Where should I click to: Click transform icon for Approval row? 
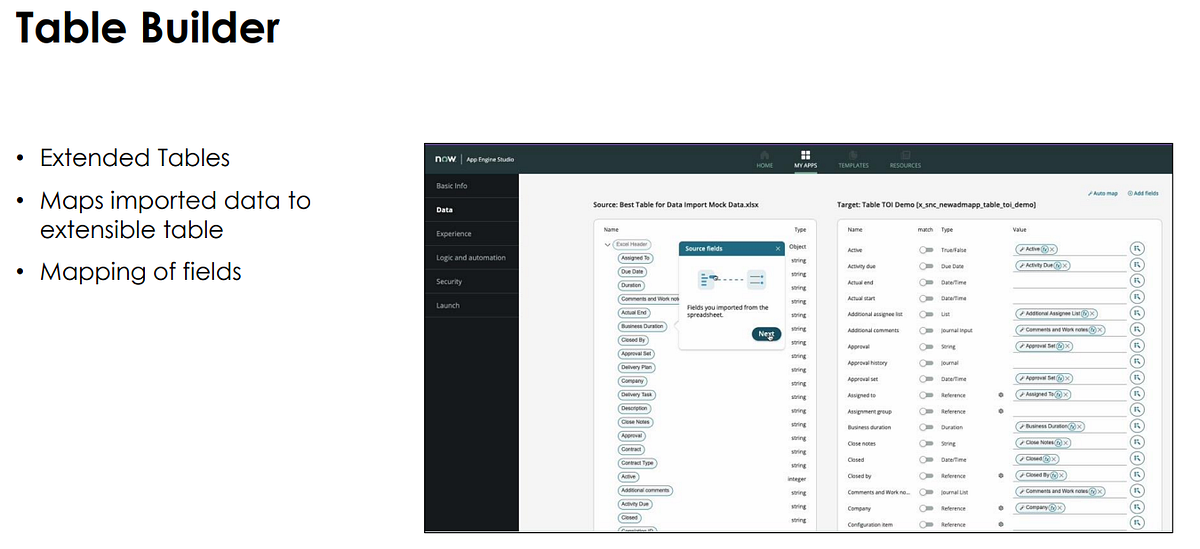(1137, 345)
